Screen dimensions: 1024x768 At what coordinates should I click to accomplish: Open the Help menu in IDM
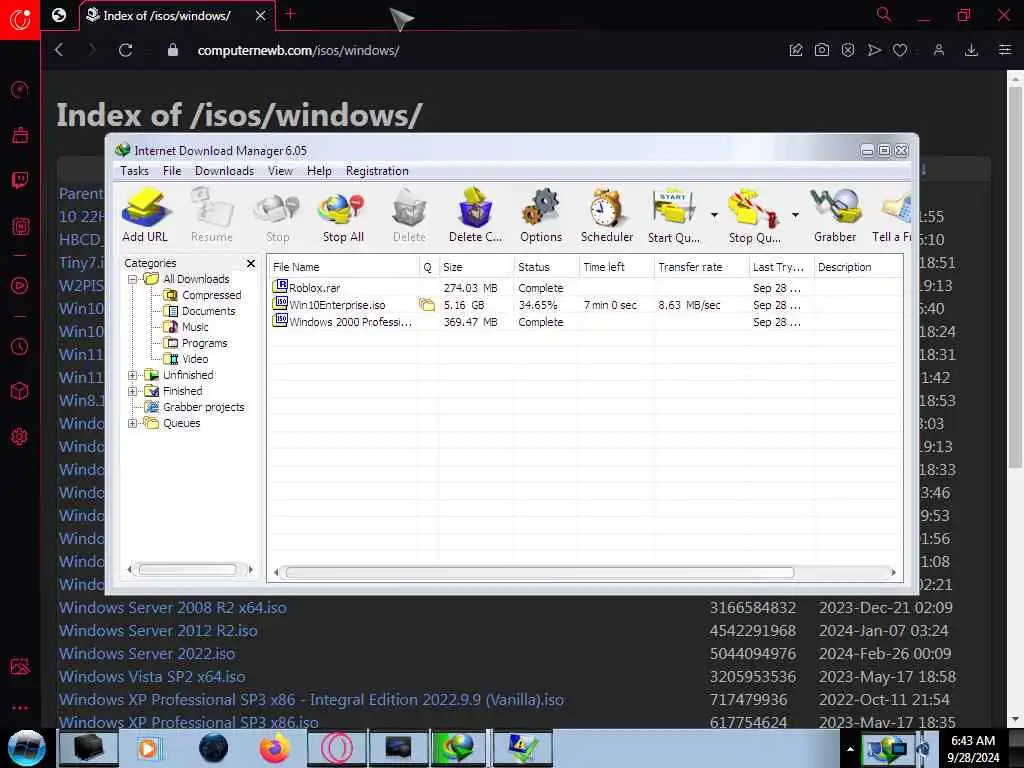[x=319, y=170]
